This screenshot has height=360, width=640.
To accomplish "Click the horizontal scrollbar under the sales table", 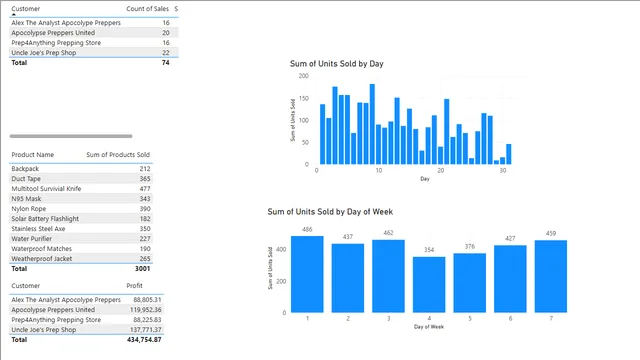I will pyautogui.click(x=71, y=136).
